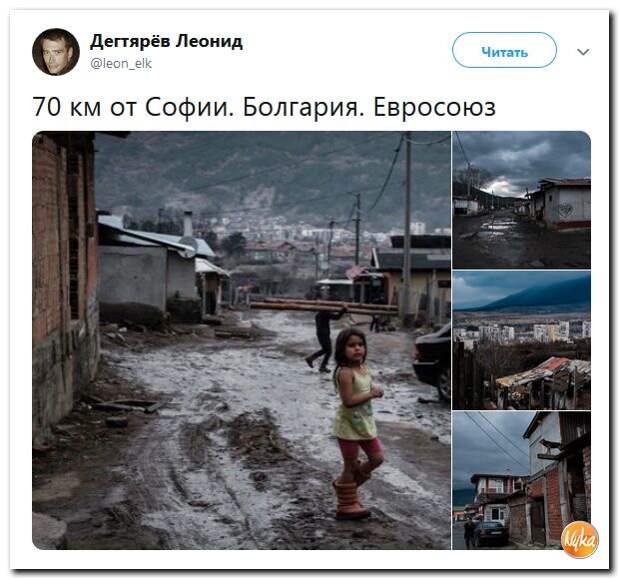
Task: Open the thumbnail with stormy clouds and shack
Action: click(522, 200)
